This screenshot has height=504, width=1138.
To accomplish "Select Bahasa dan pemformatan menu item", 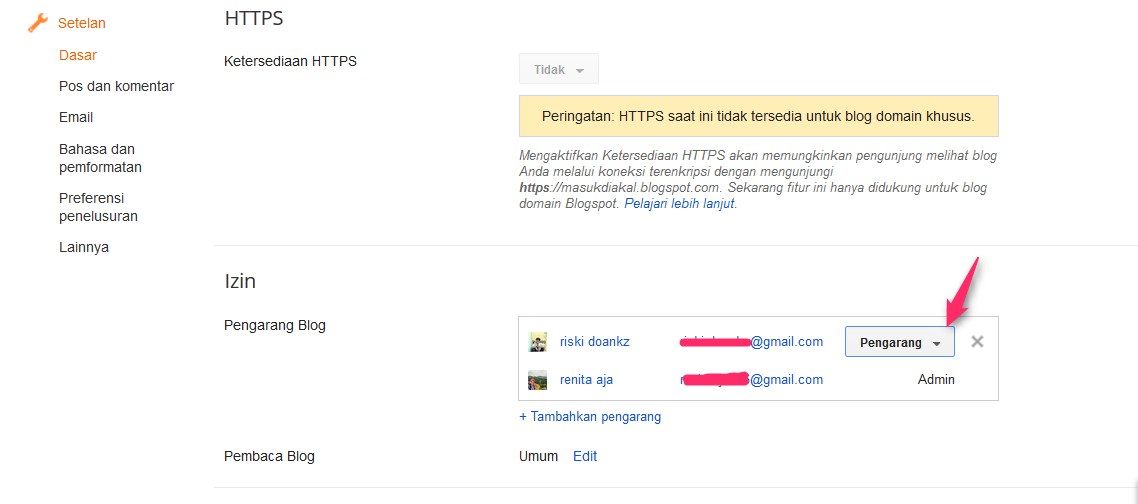I will [100, 158].
